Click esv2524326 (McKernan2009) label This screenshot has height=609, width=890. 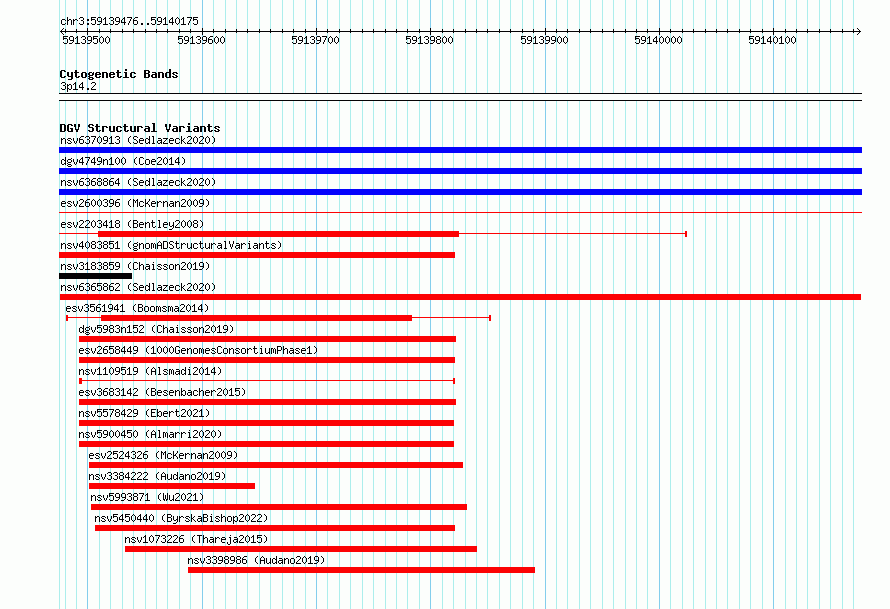click(163, 455)
